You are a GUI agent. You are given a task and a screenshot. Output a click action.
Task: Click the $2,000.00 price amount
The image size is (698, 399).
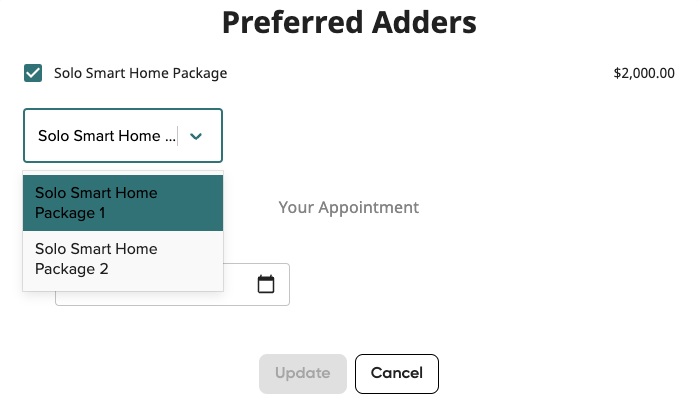(644, 73)
